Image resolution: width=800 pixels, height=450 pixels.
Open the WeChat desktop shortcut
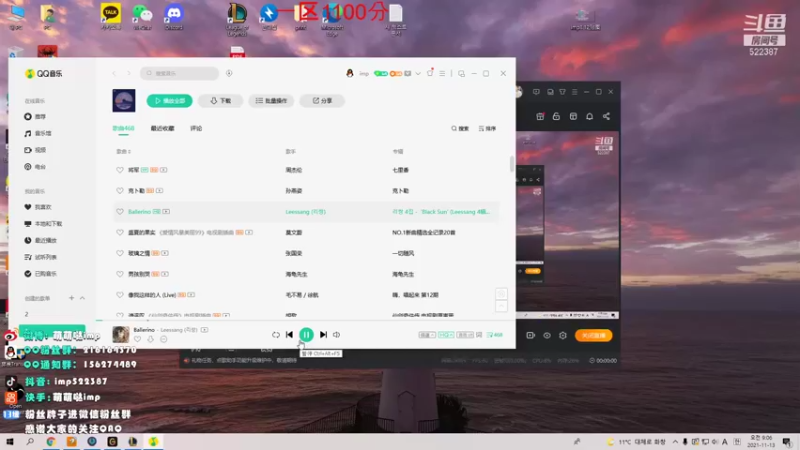click(142, 16)
